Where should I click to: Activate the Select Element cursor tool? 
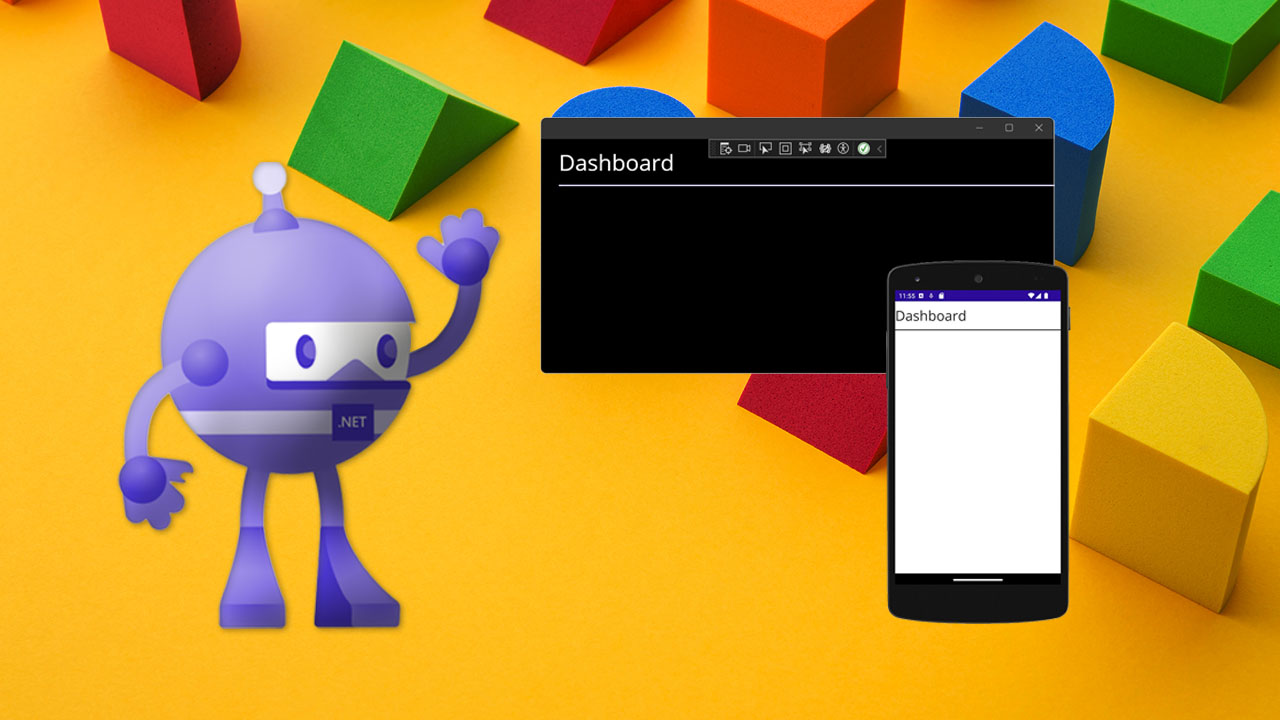tap(765, 149)
